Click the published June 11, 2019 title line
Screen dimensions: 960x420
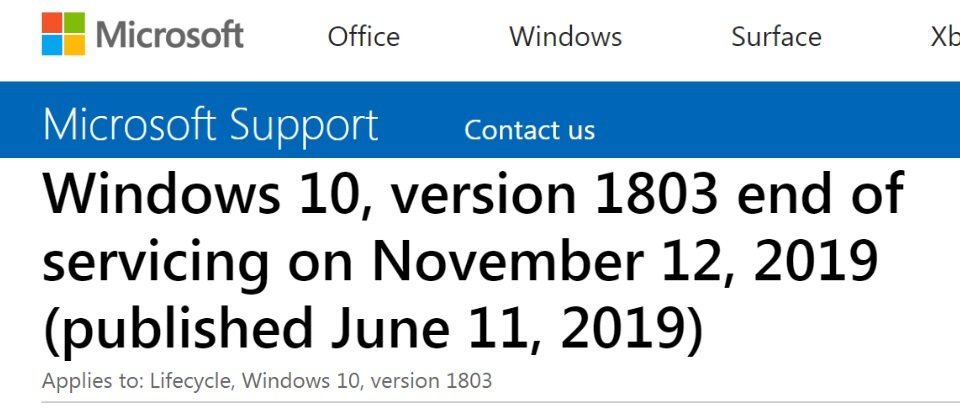[373, 331]
